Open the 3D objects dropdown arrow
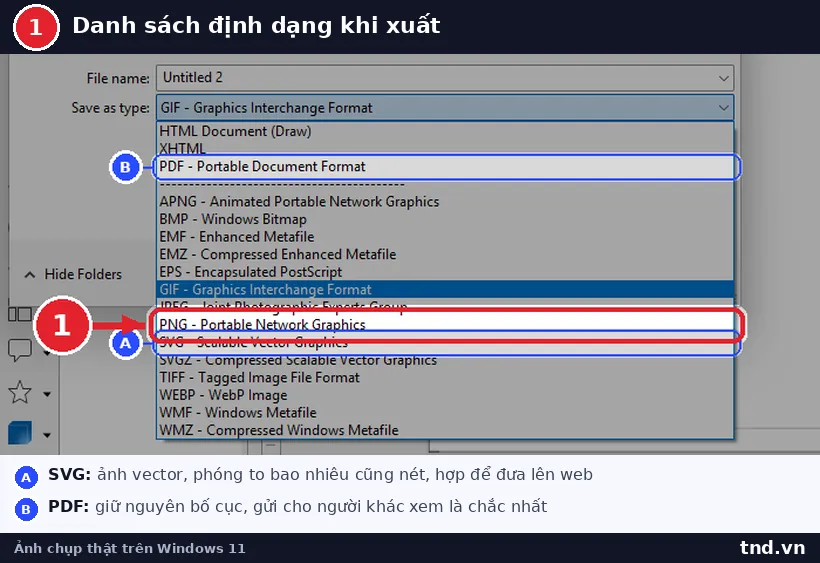Image resolution: width=820 pixels, height=563 pixels. point(47,435)
